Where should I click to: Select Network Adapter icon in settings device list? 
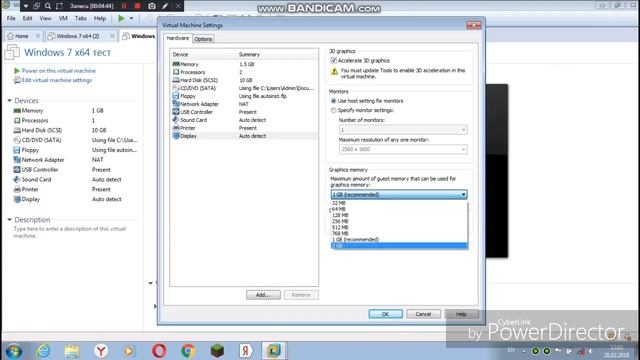click(x=176, y=104)
